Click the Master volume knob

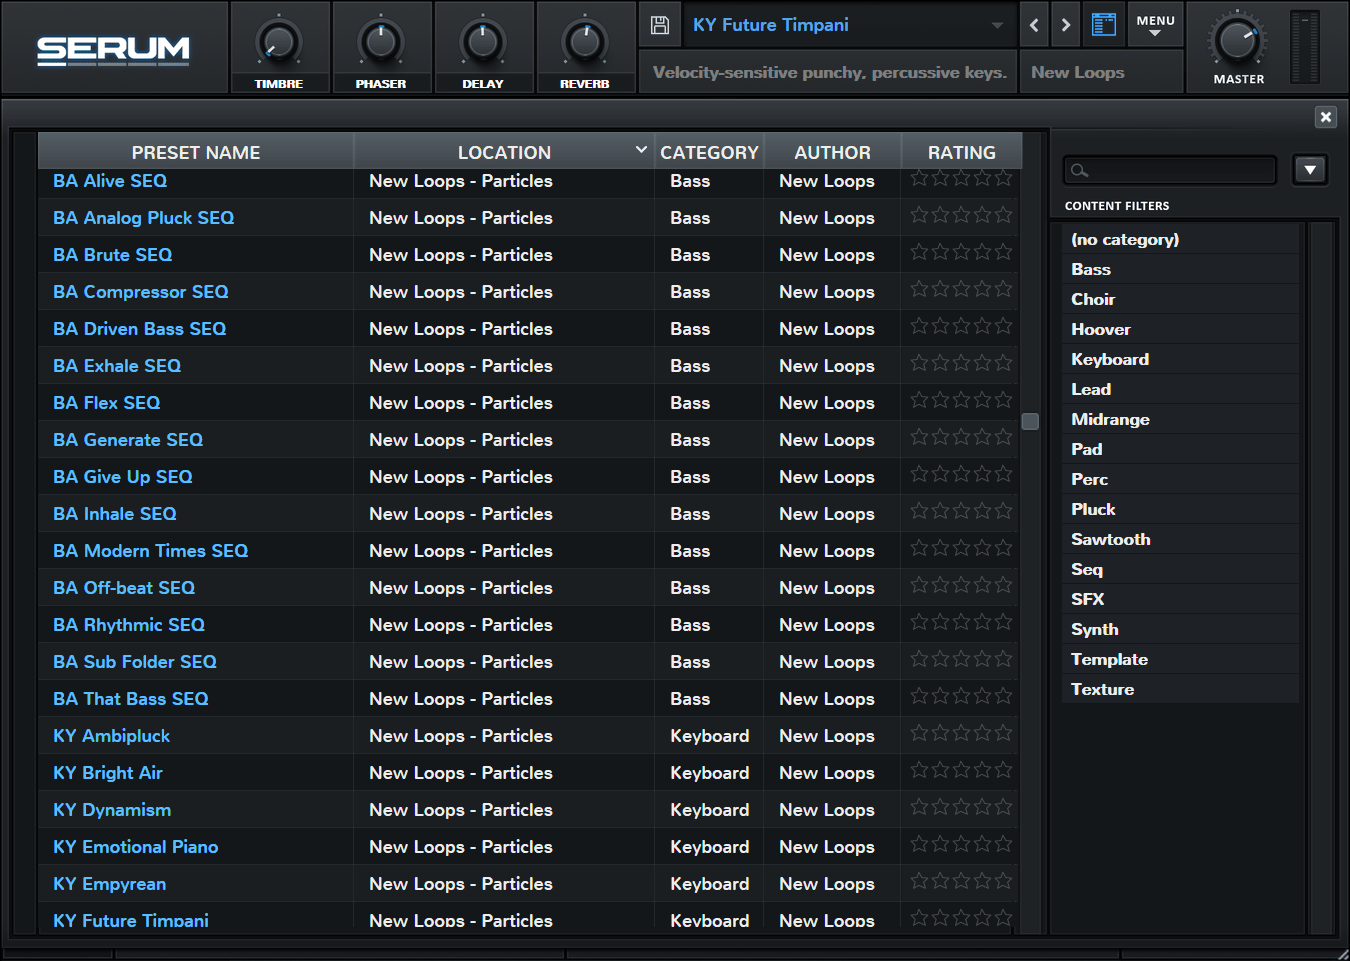click(x=1237, y=42)
